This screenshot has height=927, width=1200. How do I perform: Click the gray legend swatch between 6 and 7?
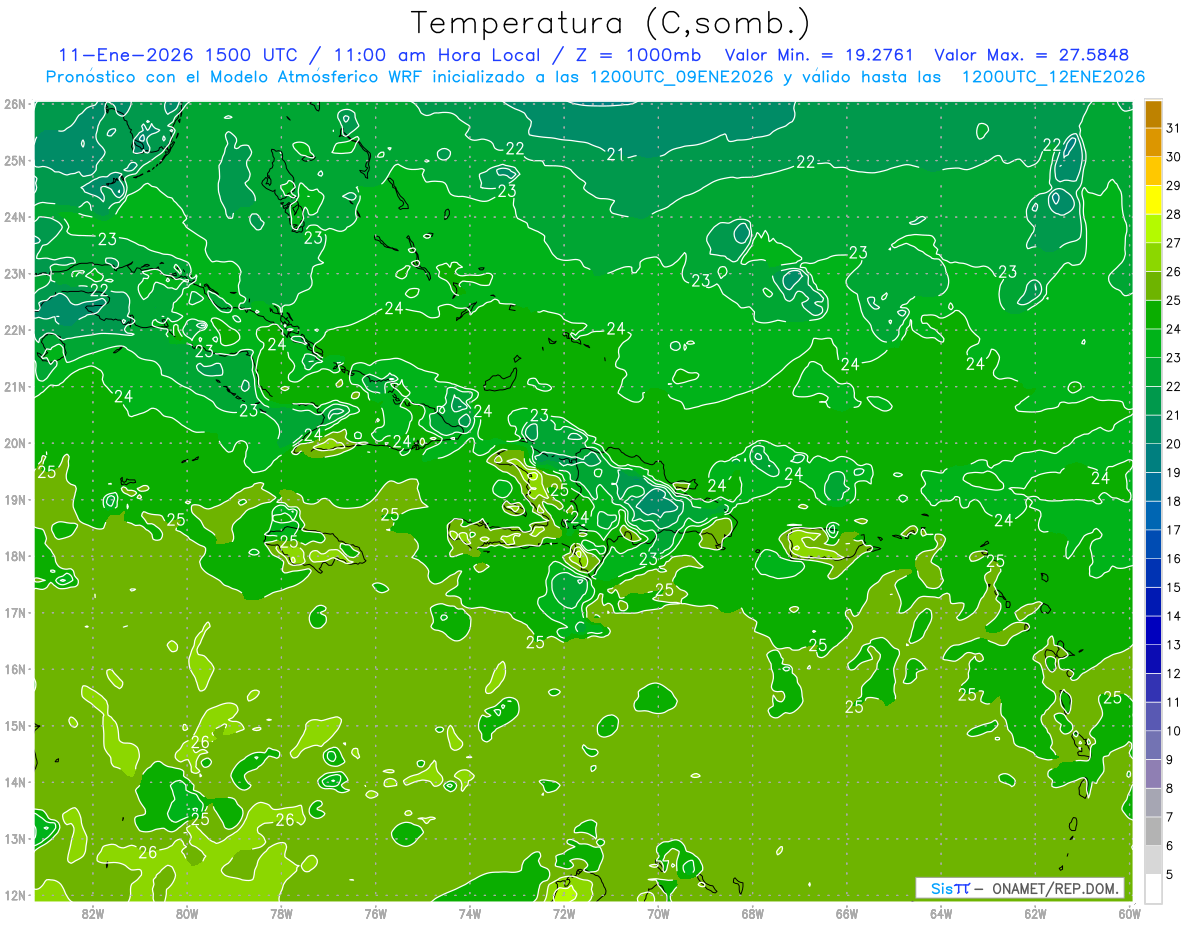1153,831
